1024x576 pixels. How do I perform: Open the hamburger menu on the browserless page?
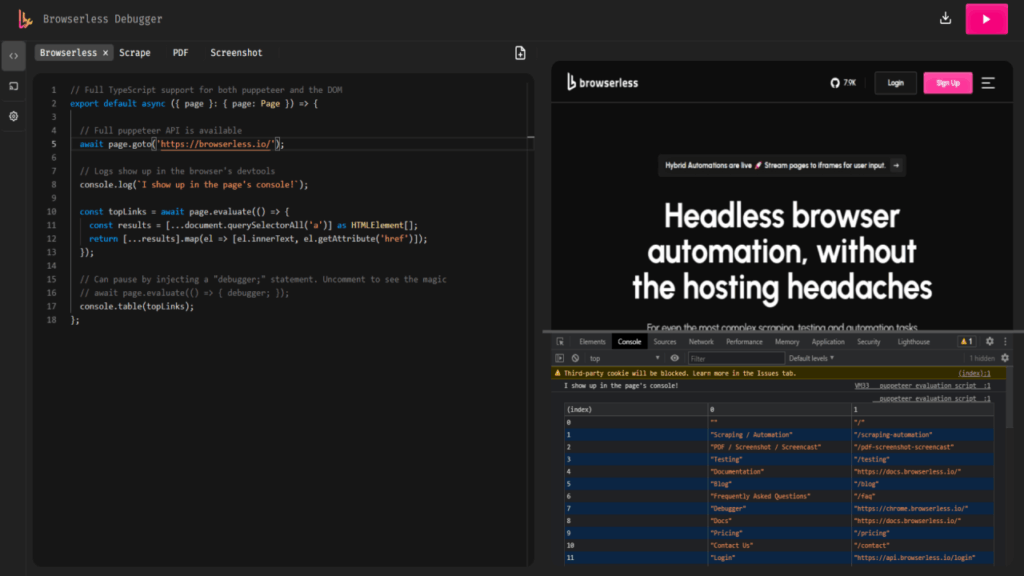click(x=988, y=83)
